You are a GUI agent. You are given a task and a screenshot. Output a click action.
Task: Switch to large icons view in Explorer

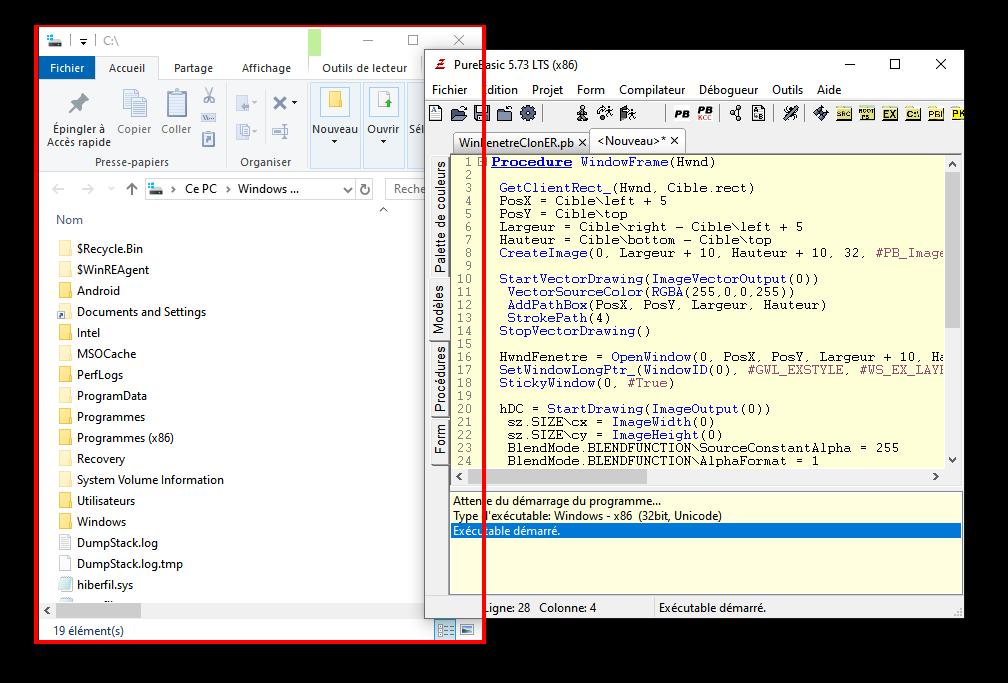click(x=466, y=630)
